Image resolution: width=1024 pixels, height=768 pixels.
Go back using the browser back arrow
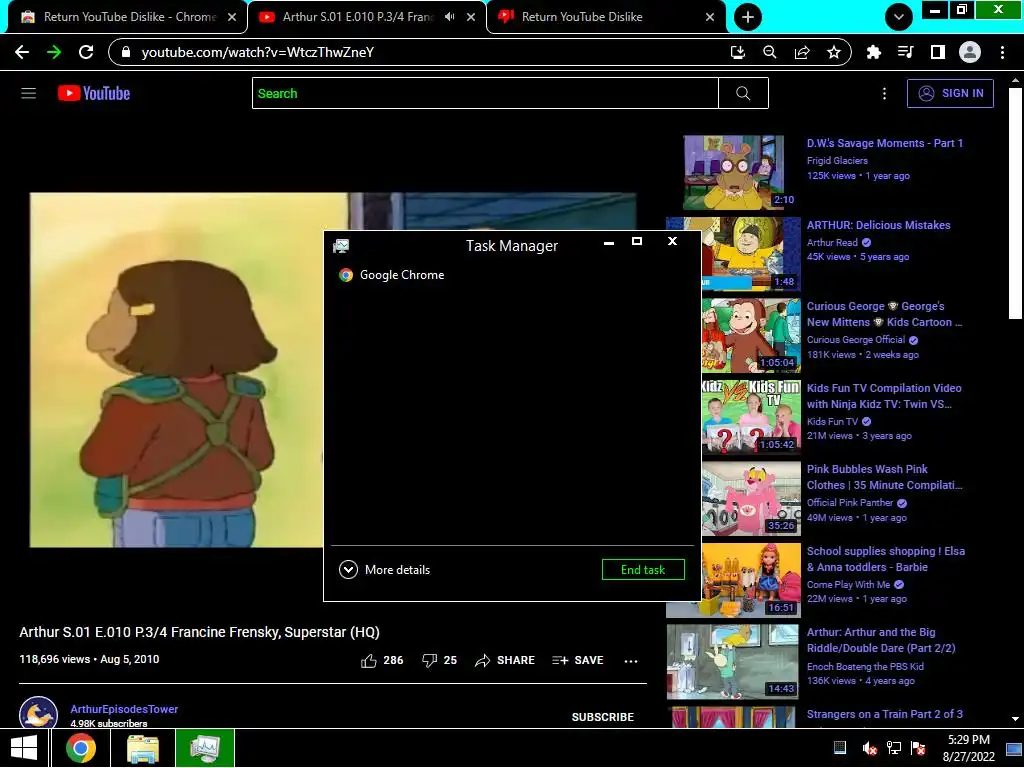tap(22, 52)
